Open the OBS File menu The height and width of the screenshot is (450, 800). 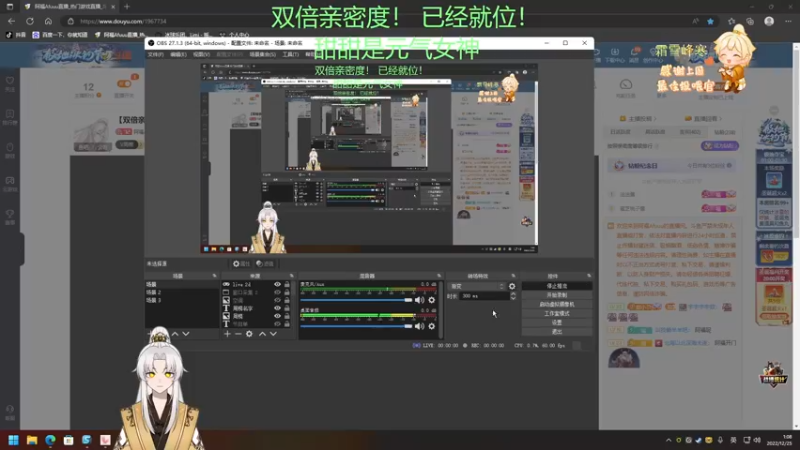[155, 55]
